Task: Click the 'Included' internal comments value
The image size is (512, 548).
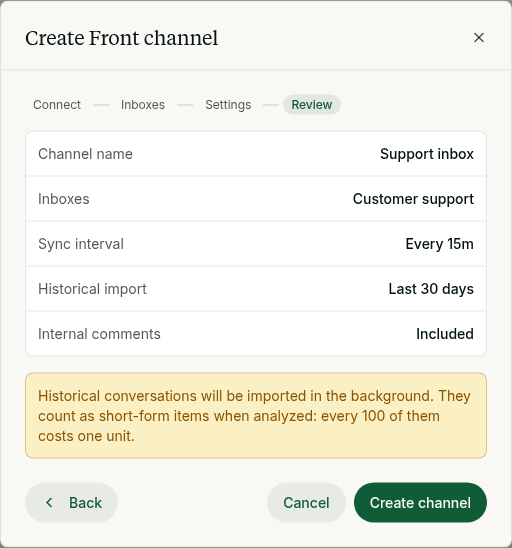Action: (445, 334)
